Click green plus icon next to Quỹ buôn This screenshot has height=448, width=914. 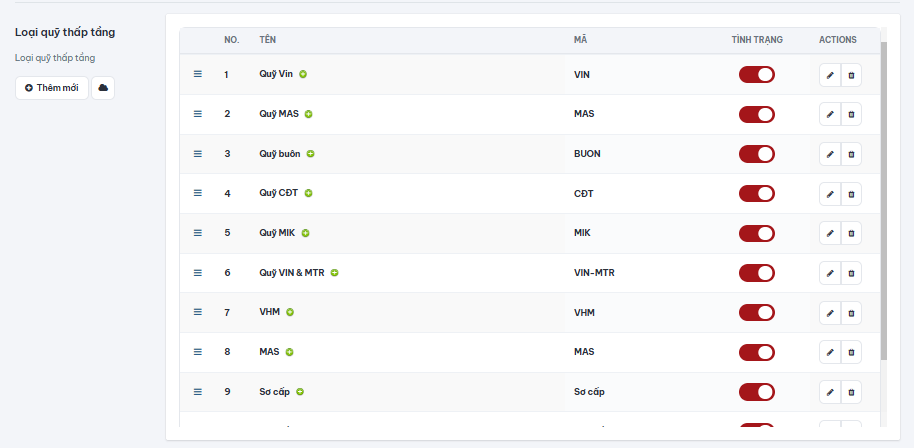pos(310,154)
